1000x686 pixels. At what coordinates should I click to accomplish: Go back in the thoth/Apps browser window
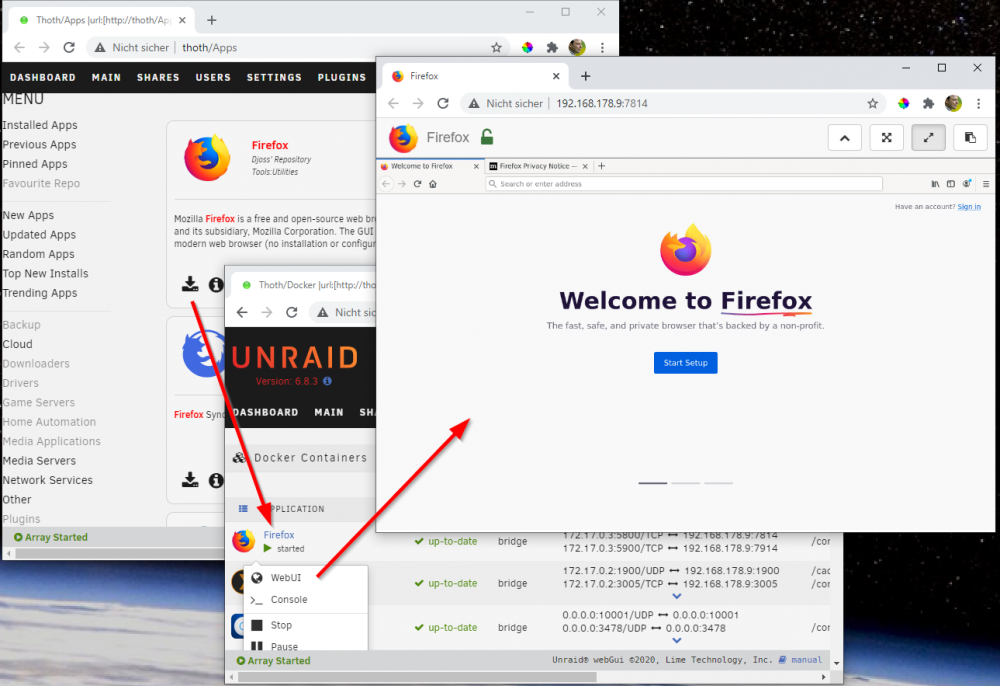pyautogui.click(x=20, y=47)
